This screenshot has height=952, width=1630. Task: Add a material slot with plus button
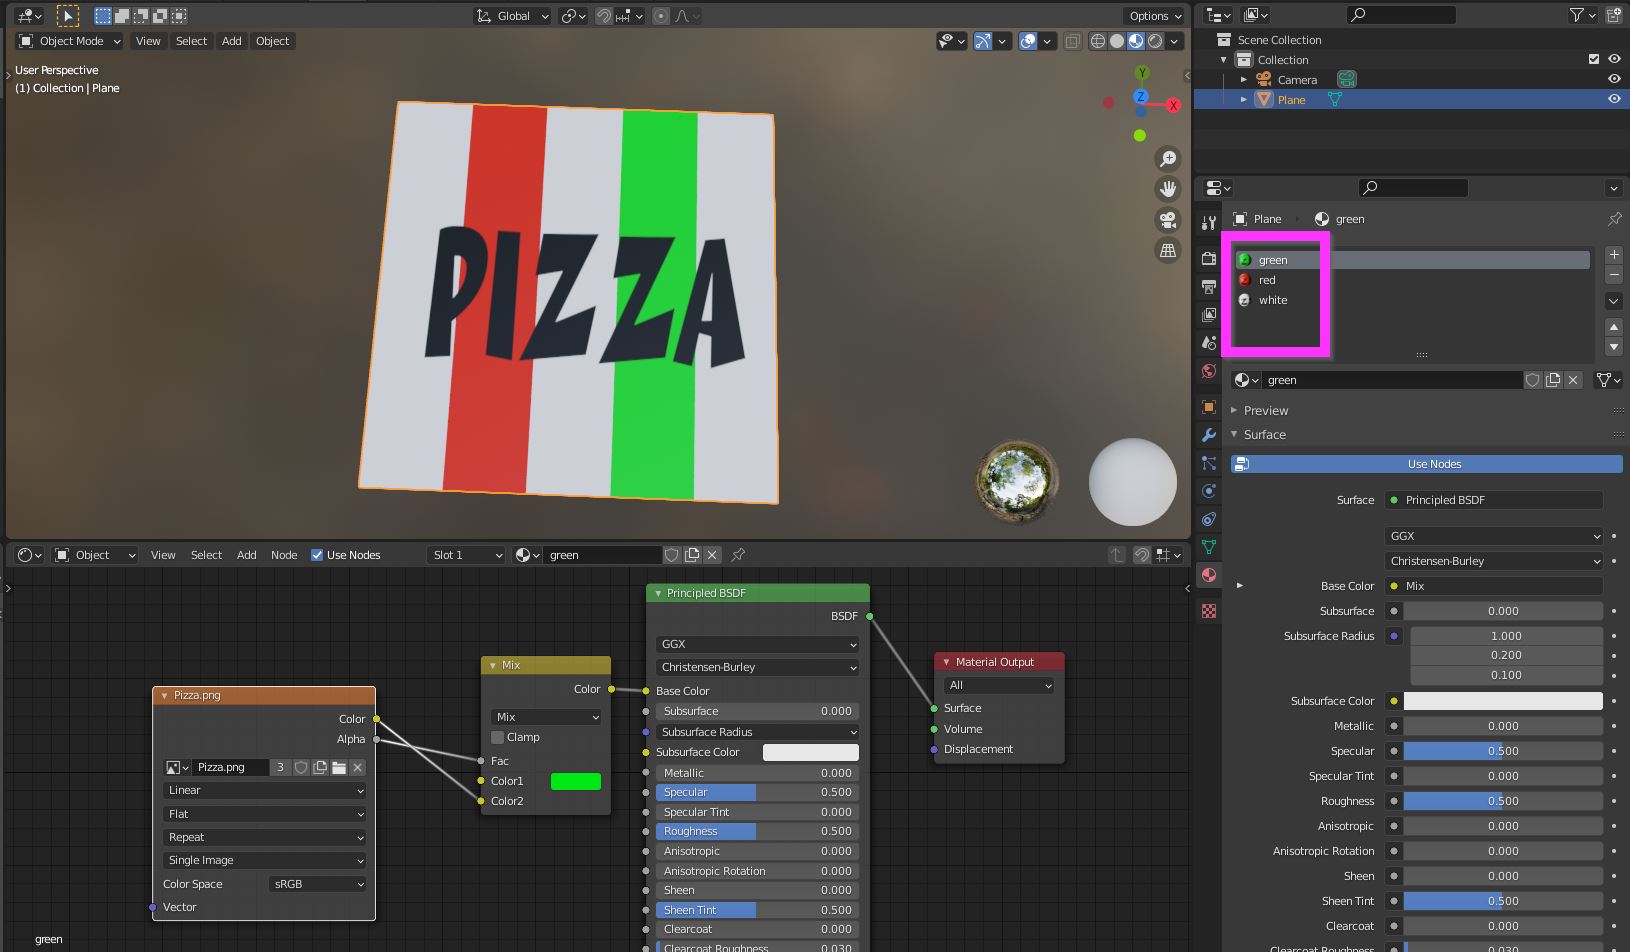pyautogui.click(x=1613, y=255)
